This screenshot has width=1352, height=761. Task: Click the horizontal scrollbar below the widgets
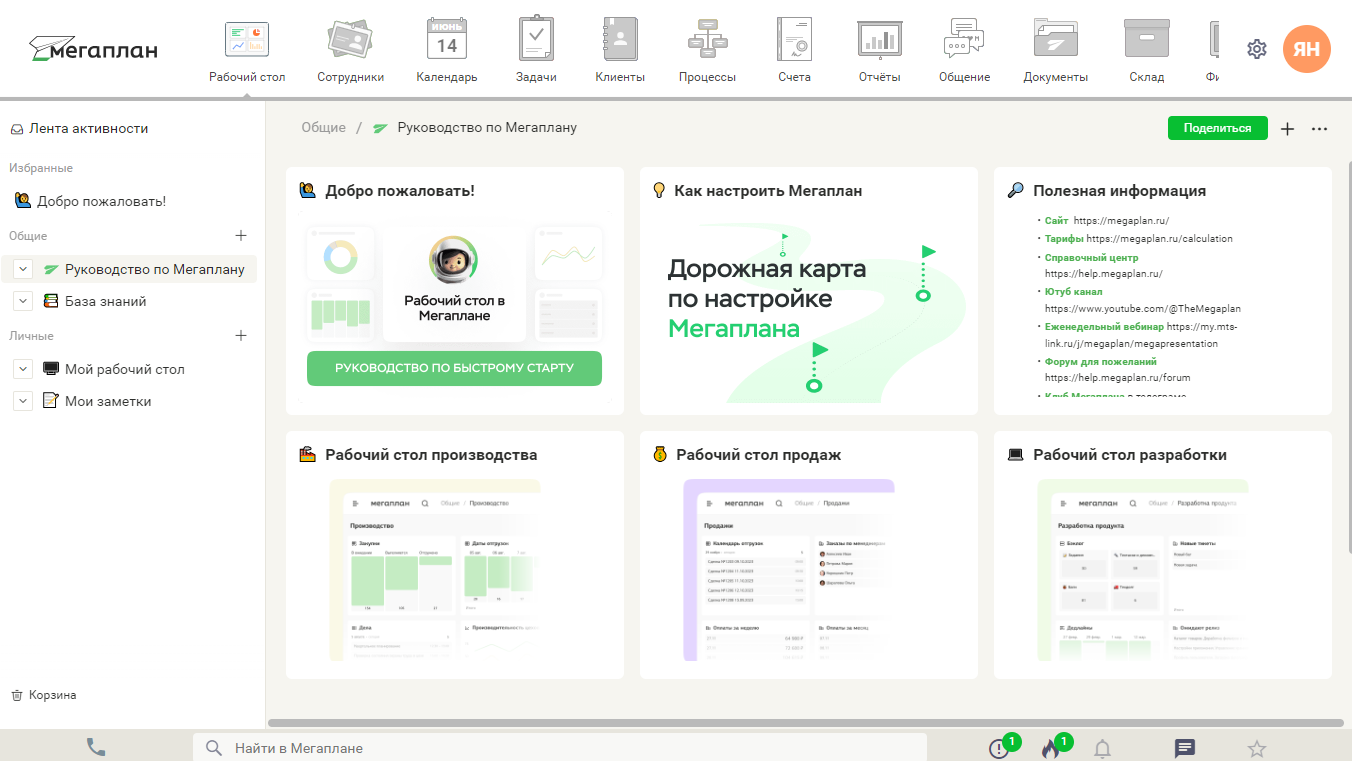(x=808, y=723)
